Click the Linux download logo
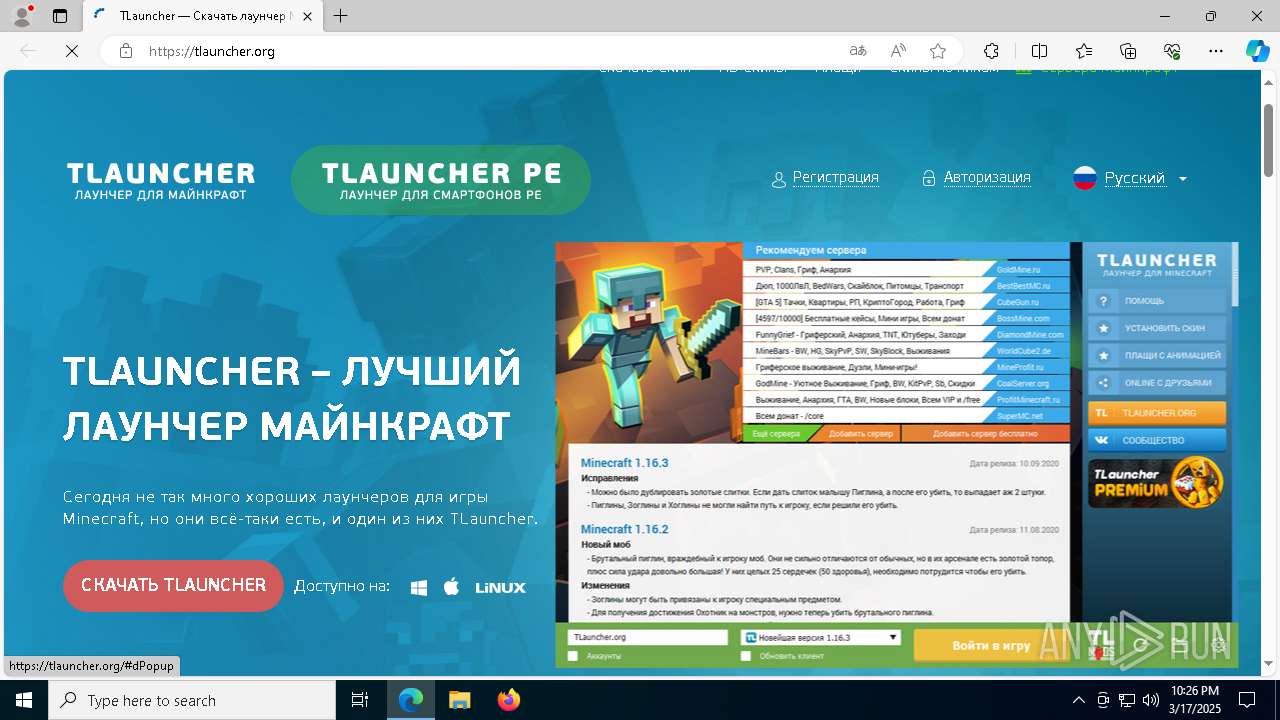This screenshot has height=720, width=1280. click(500, 588)
